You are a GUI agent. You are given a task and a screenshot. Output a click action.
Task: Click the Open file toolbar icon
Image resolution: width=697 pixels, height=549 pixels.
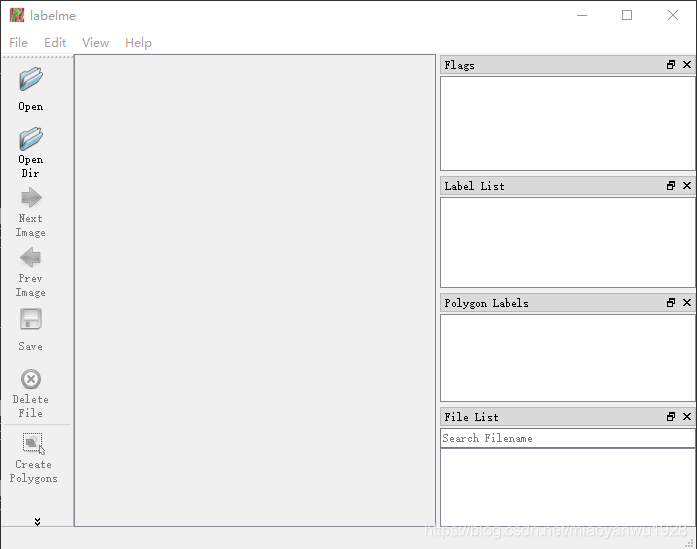click(x=31, y=80)
